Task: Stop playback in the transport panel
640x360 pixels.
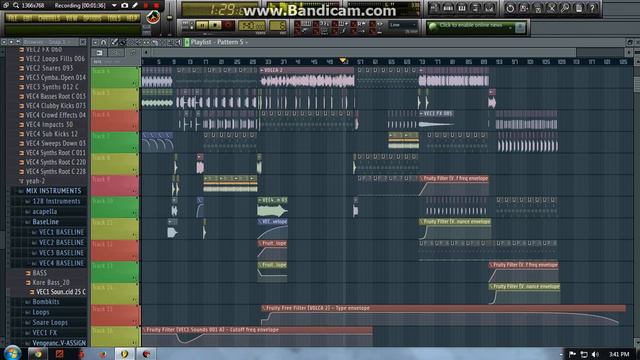Action: [x=215, y=25]
